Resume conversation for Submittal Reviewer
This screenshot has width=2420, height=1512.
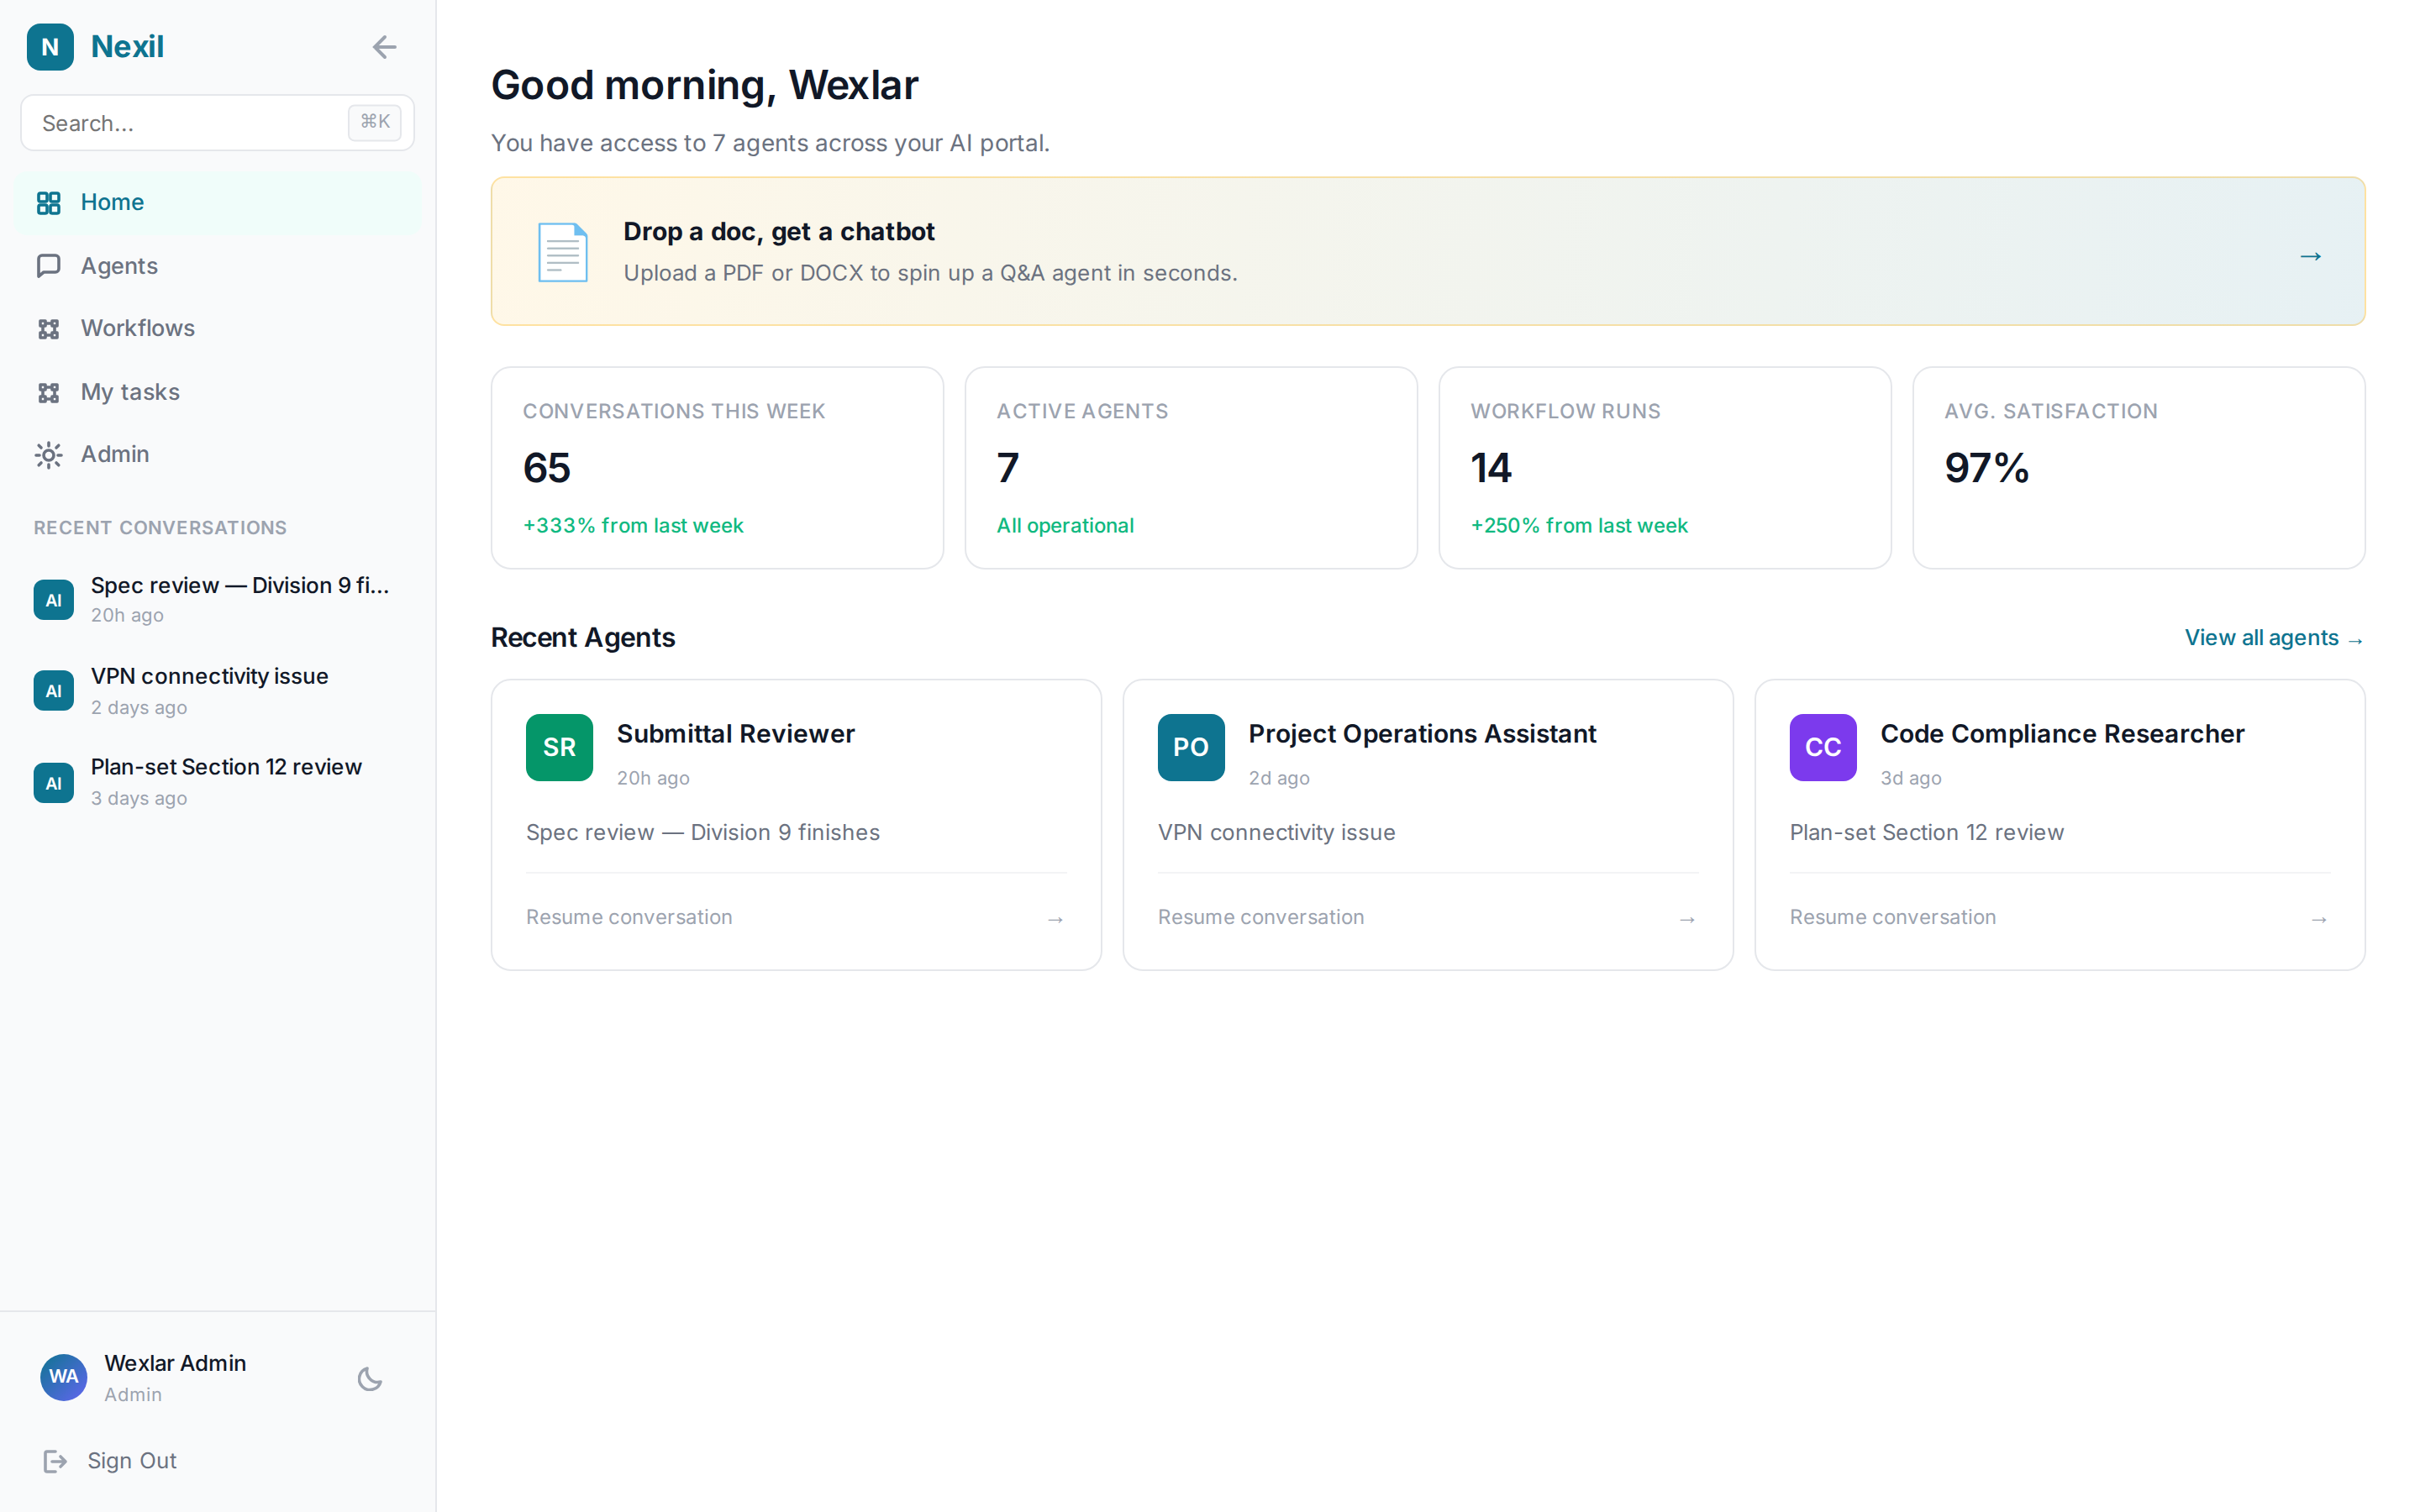coord(629,917)
